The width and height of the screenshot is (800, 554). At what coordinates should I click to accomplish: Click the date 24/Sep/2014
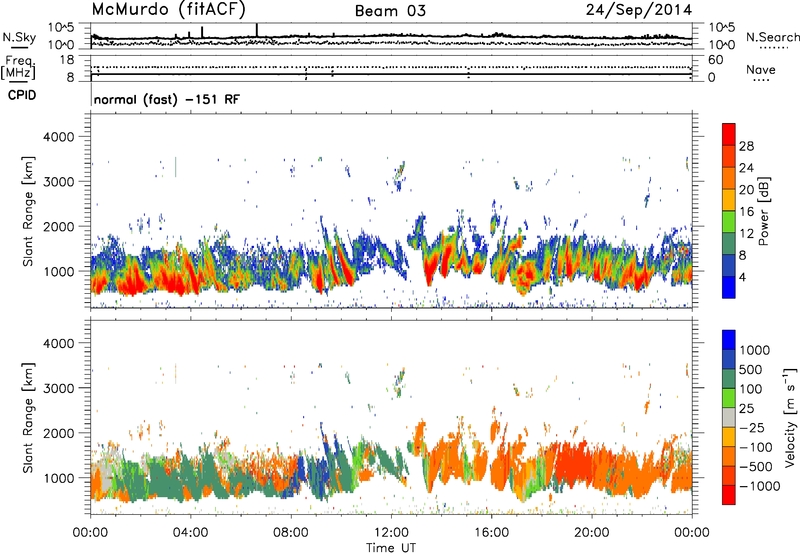[x=639, y=10]
